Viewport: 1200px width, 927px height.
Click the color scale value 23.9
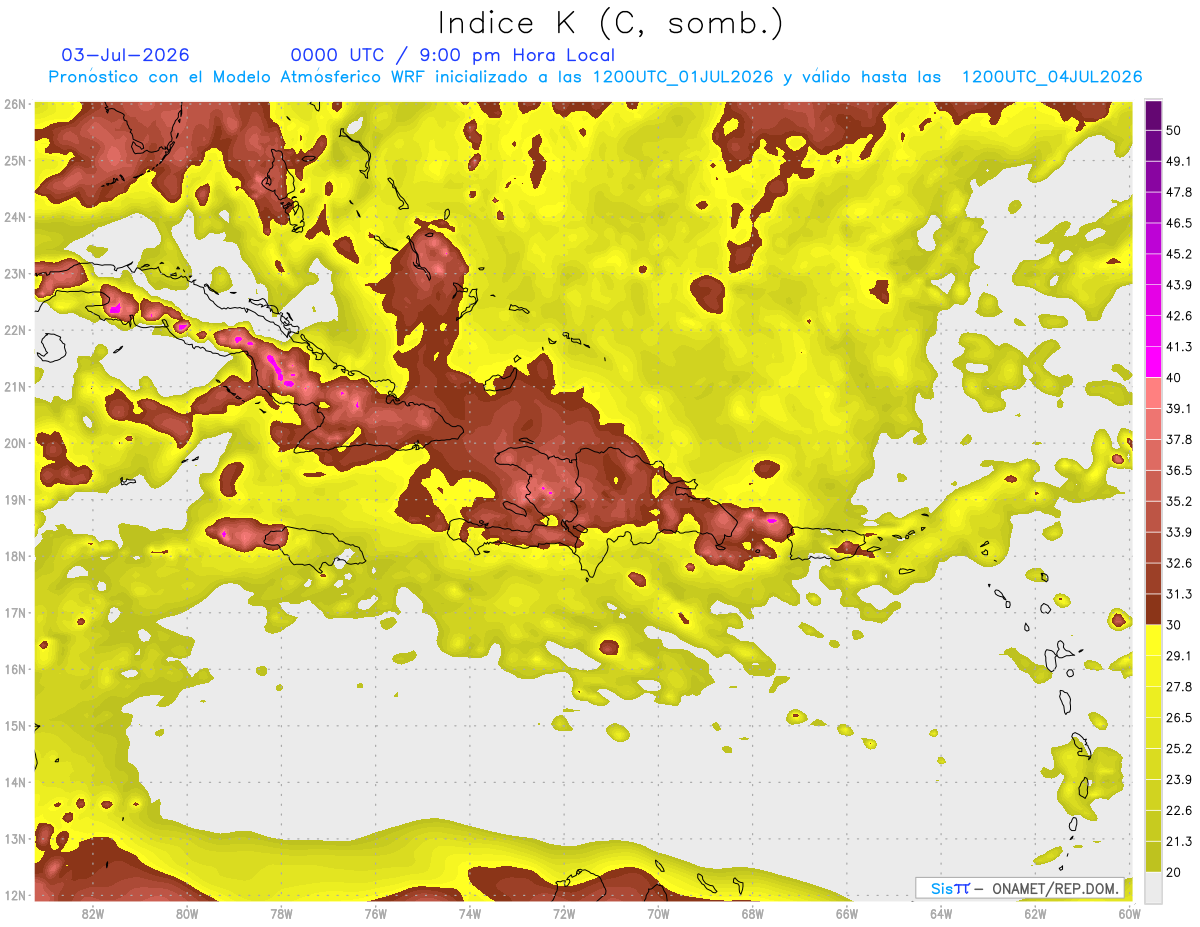click(1179, 780)
